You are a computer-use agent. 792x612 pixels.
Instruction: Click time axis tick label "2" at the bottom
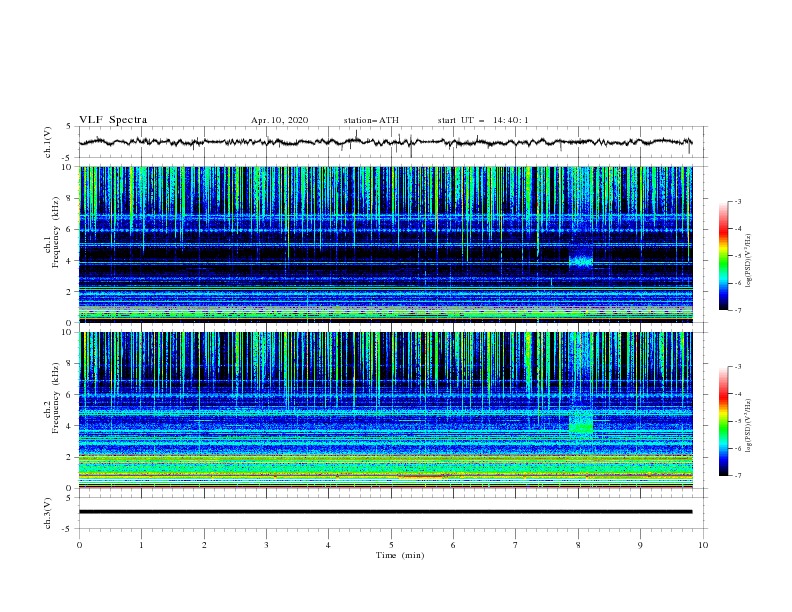pos(204,545)
